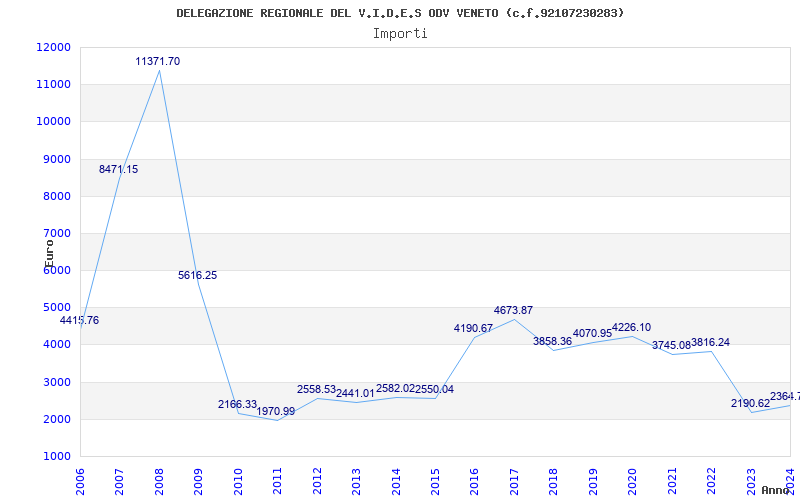Click the data label 2582.02

click(x=395, y=388)
